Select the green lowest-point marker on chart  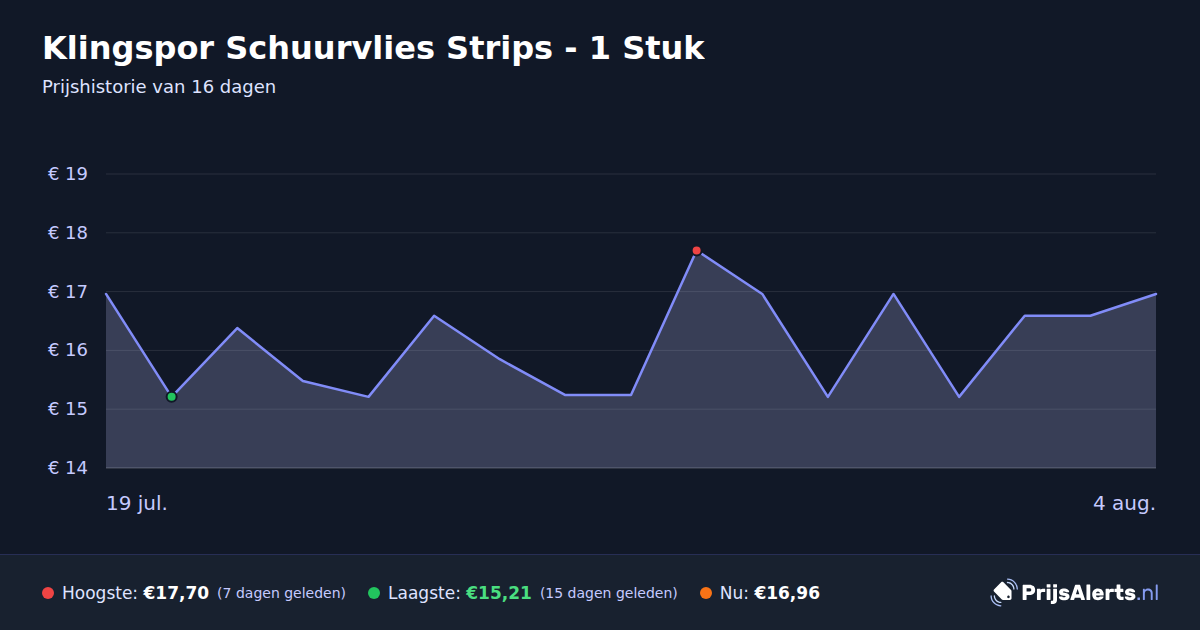tap(171, 397)
